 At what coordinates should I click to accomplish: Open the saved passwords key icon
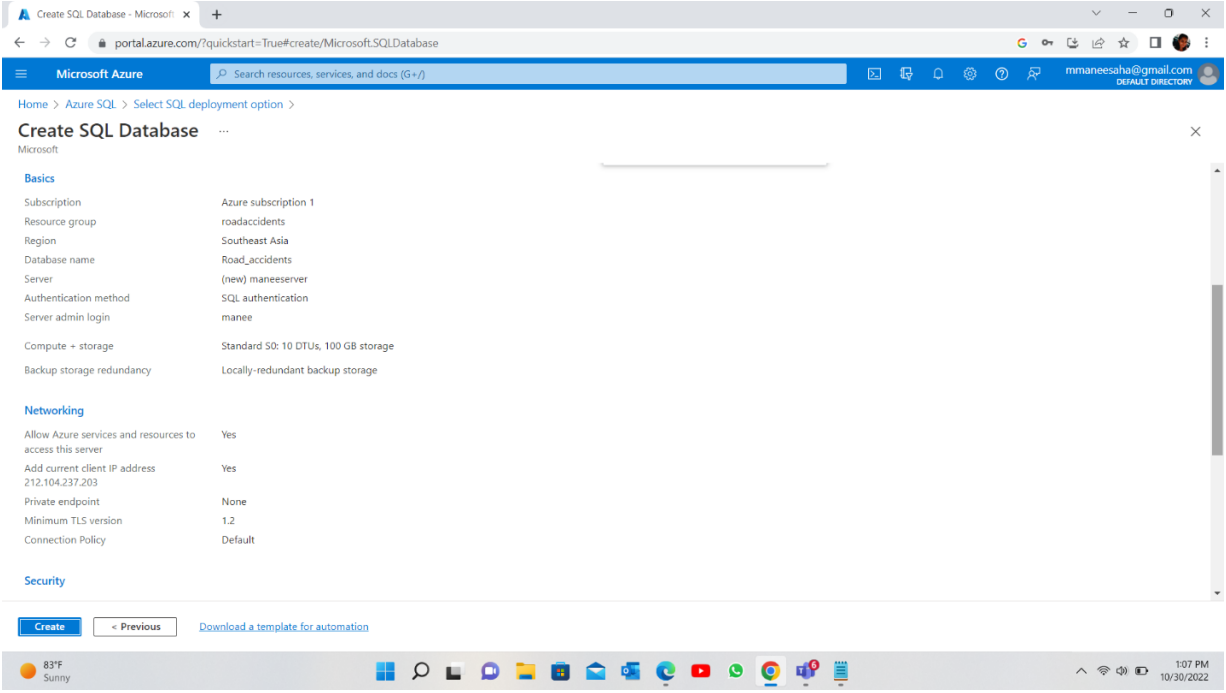(1047, 43)
